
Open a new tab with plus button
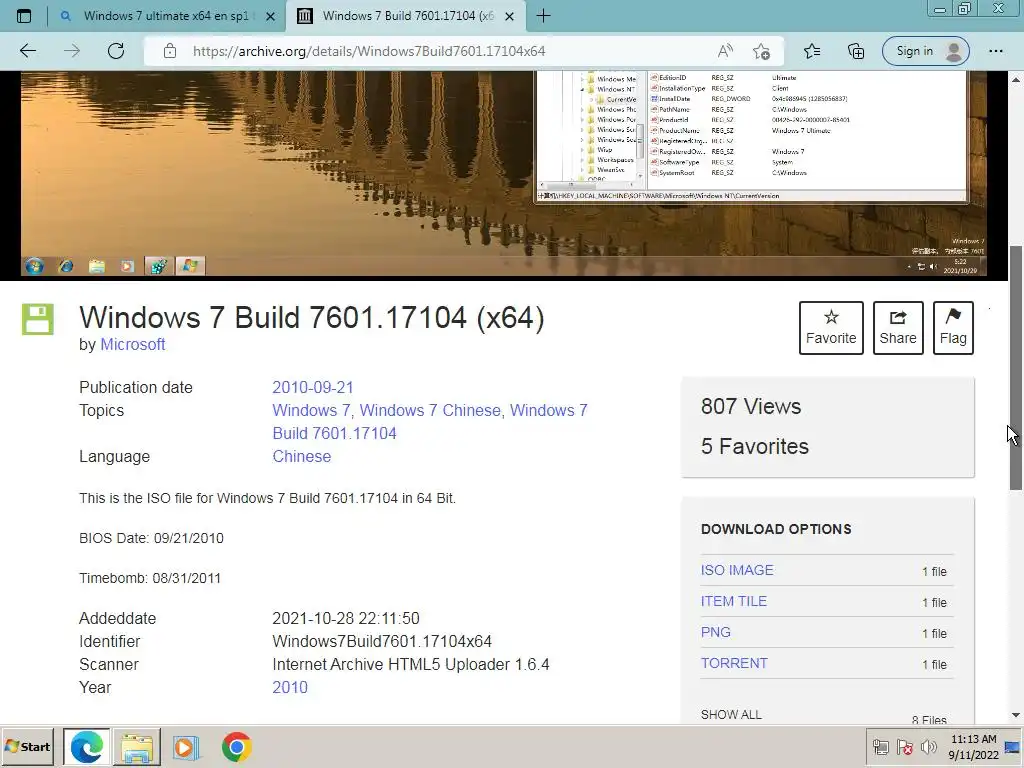(543, 16)
